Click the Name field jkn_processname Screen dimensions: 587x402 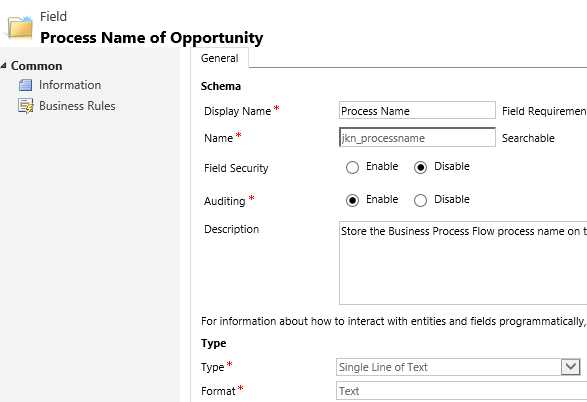(417, 137)
